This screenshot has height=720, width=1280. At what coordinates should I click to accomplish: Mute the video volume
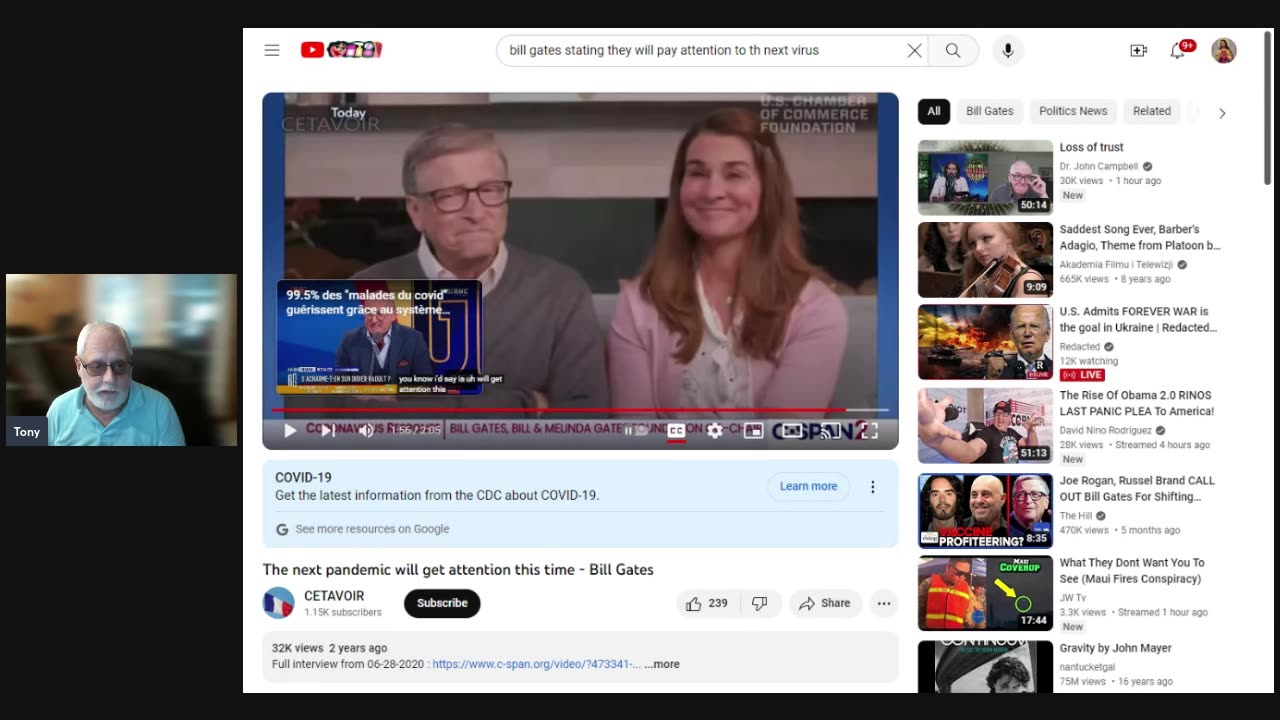pos(366,430)
